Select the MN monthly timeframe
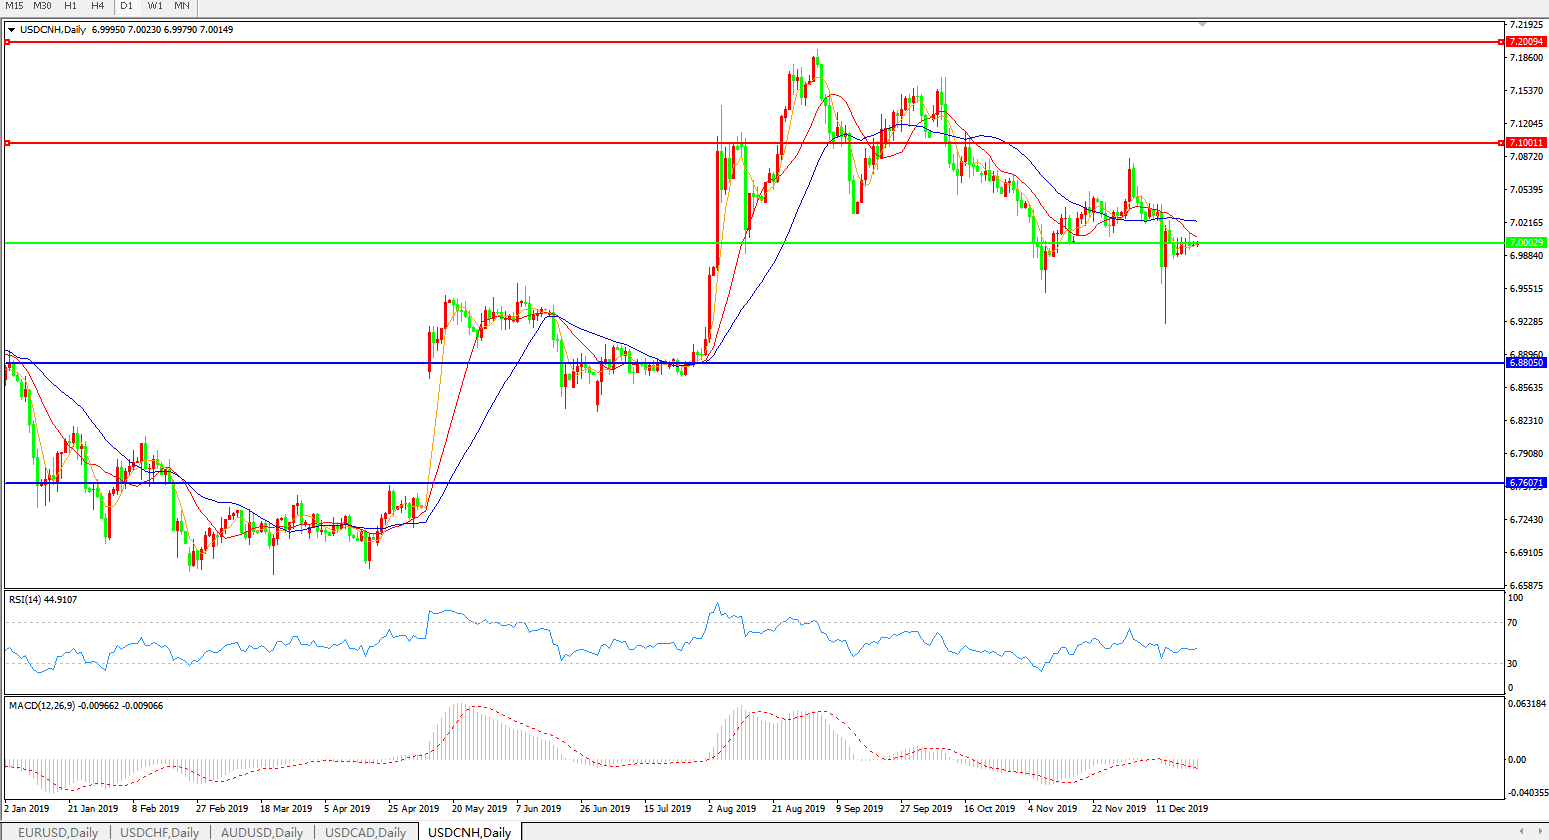Screen dimensions: 1549x840 point(182,6)
